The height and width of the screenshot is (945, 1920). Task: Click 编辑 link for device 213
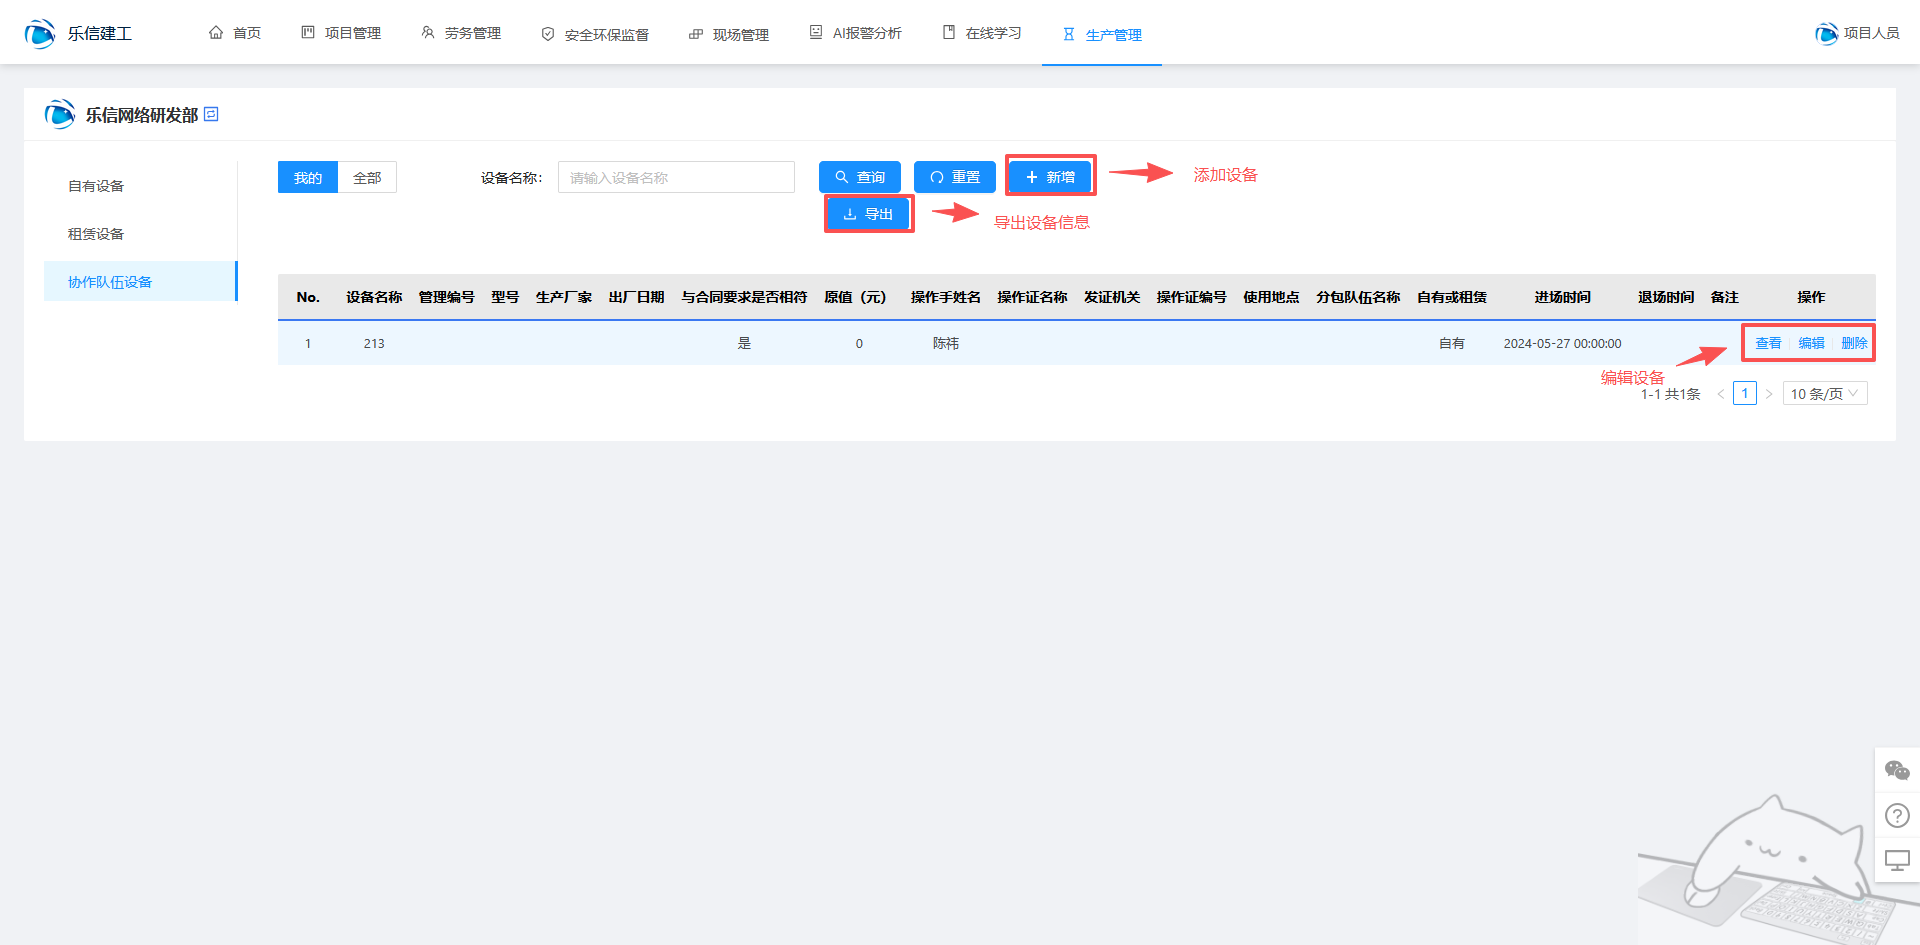pos(1811,343)
